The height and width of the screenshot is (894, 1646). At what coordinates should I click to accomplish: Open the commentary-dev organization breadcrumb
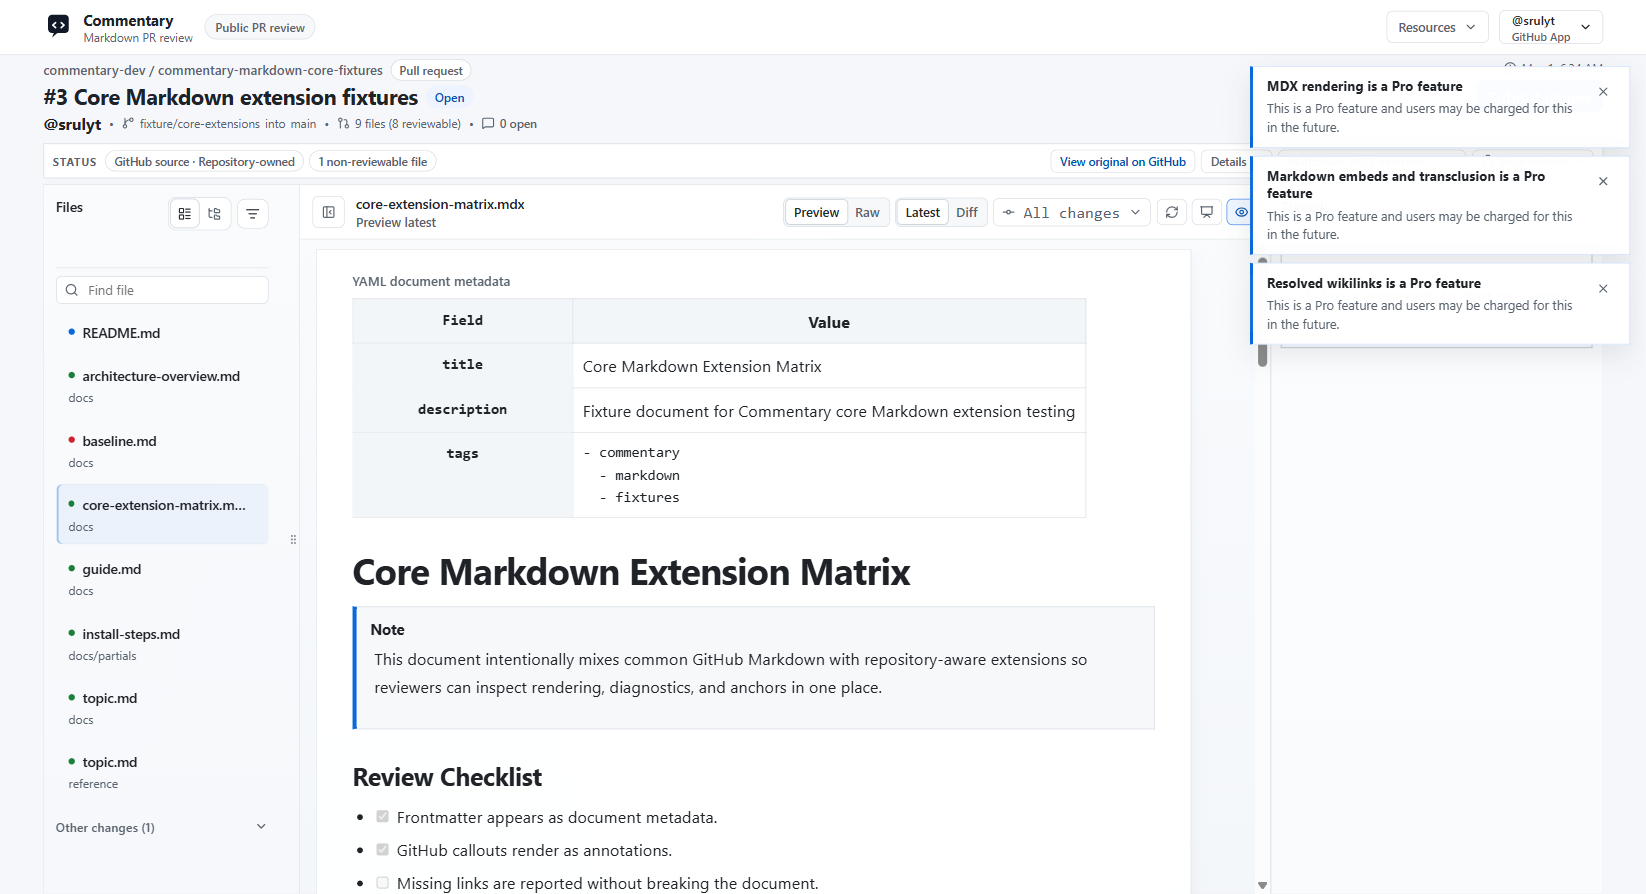[x=94, y=71]
